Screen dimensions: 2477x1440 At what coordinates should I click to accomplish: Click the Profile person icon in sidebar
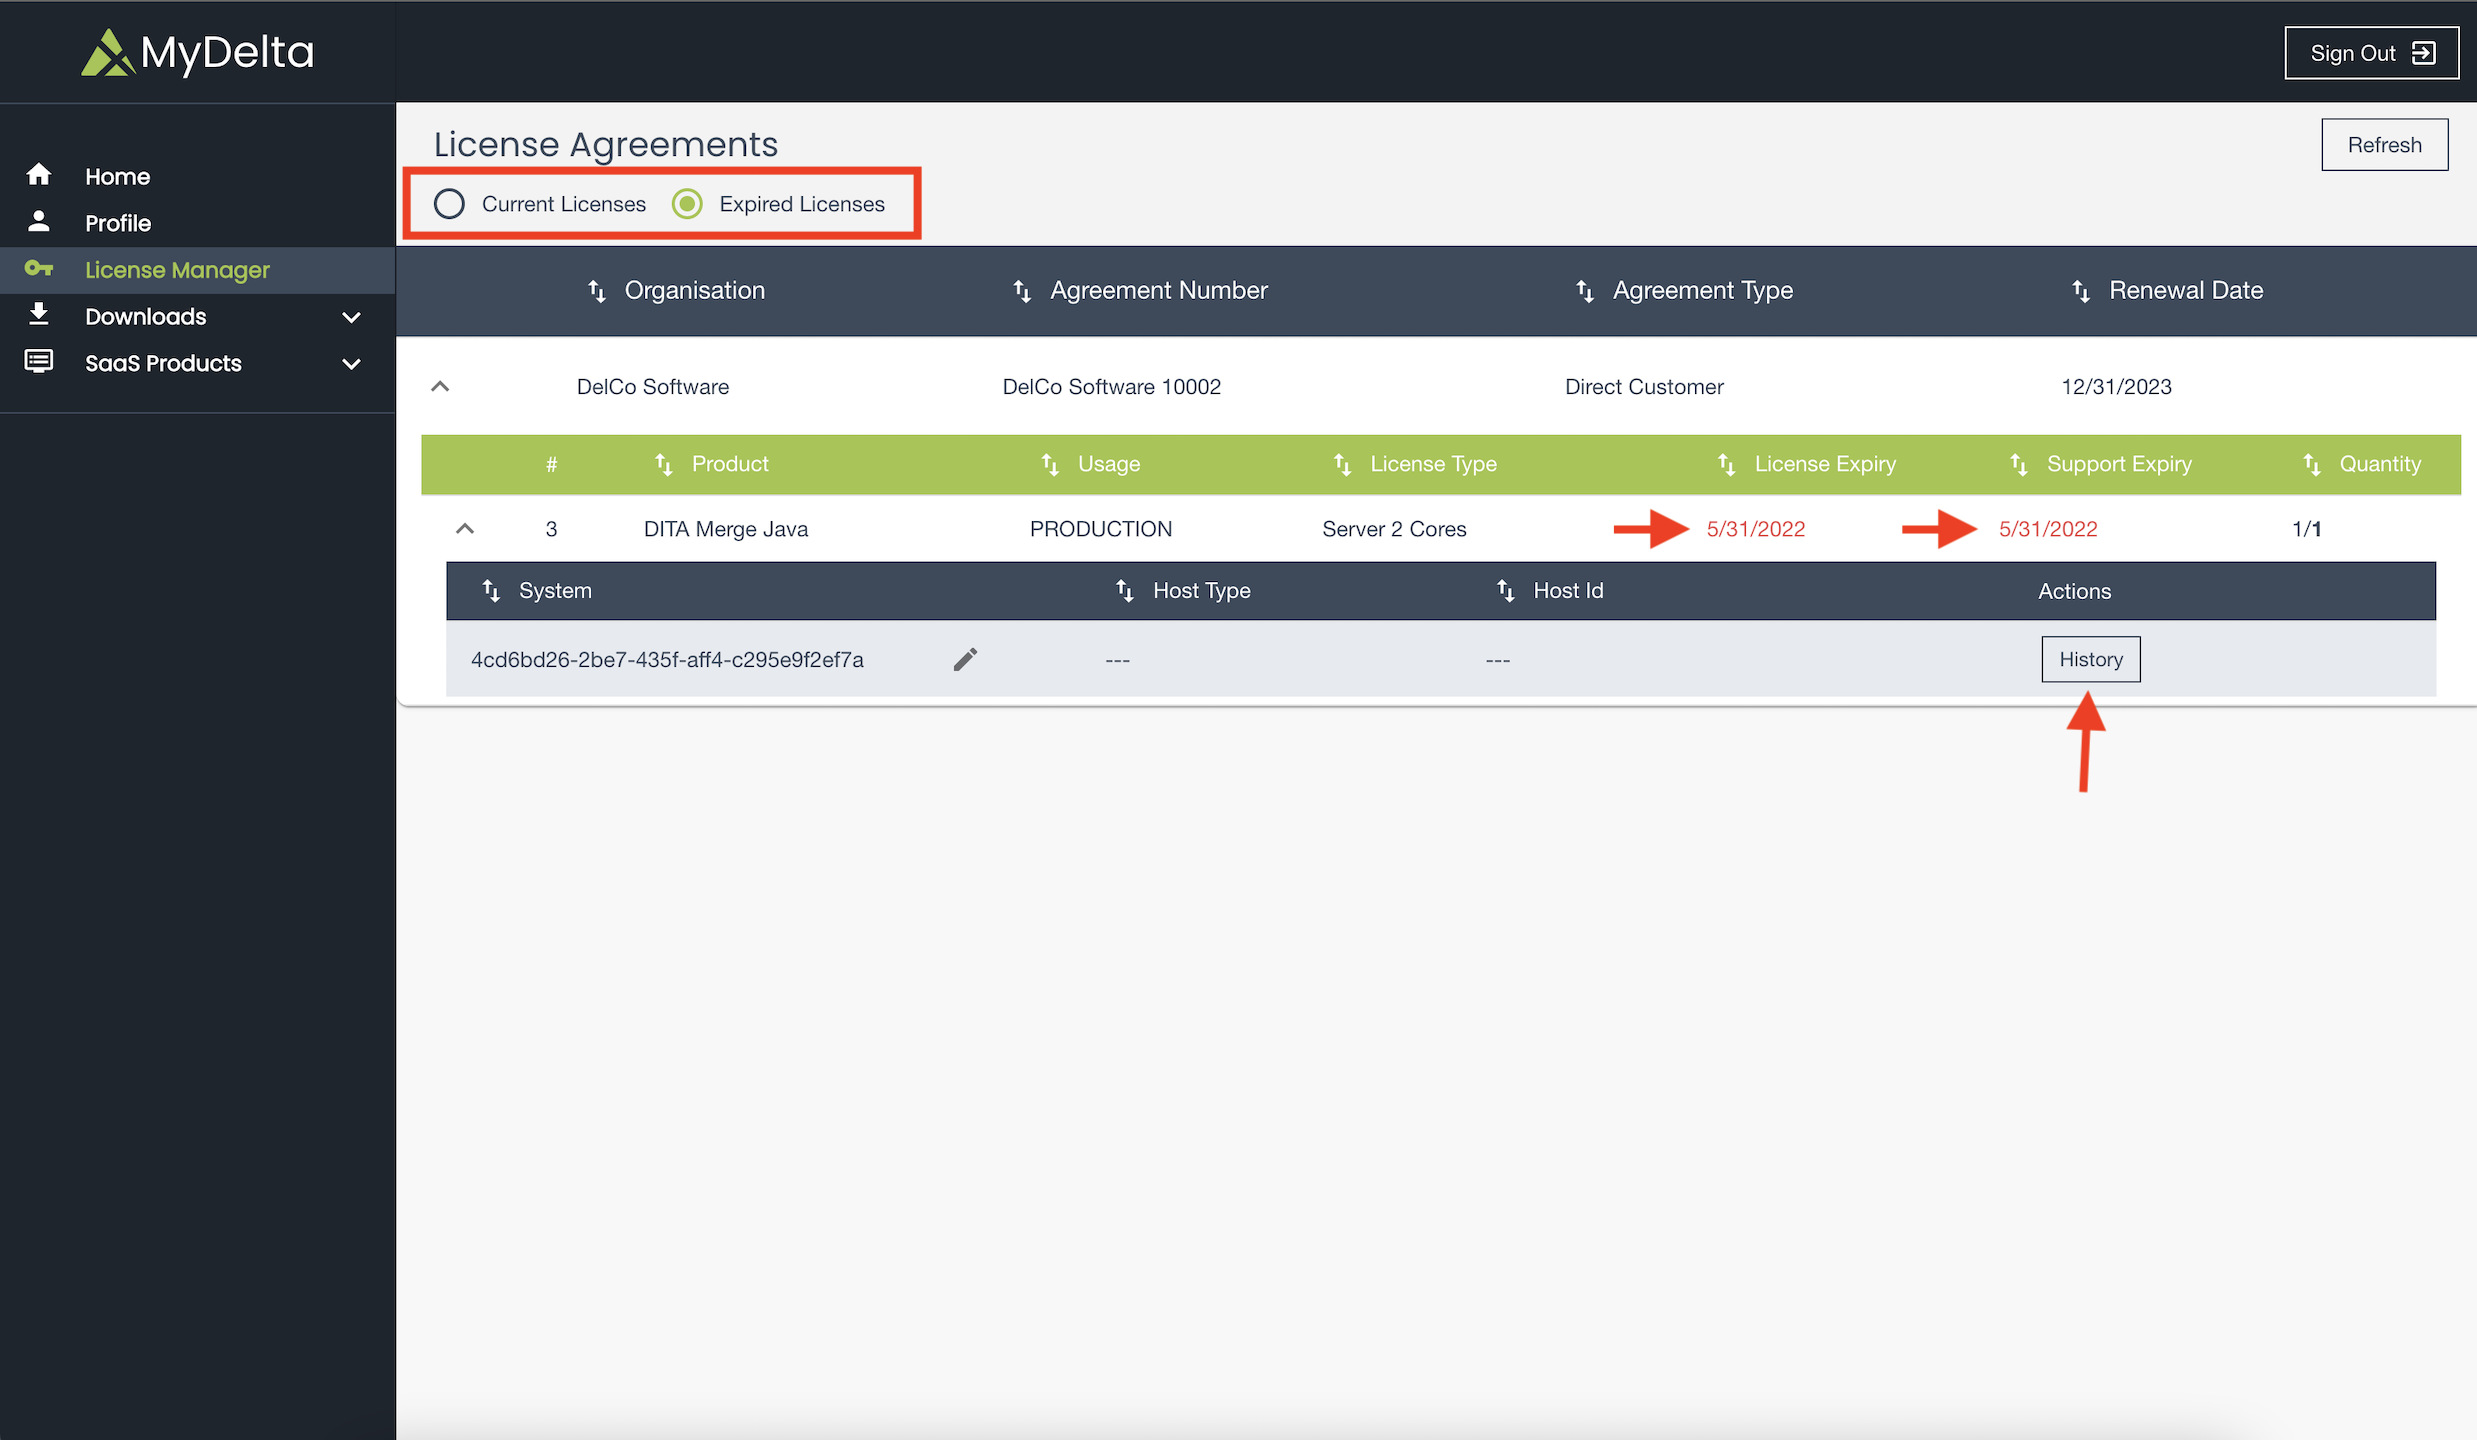tap(39, 222)
